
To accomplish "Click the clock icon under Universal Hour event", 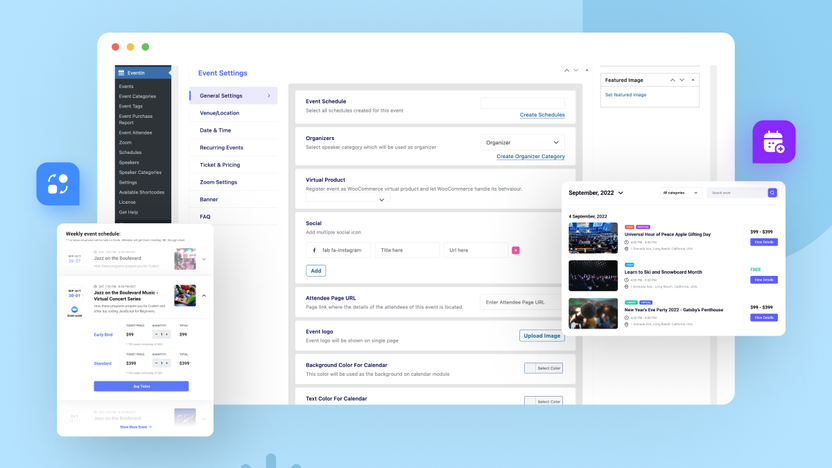I will [x=626, y=242].
